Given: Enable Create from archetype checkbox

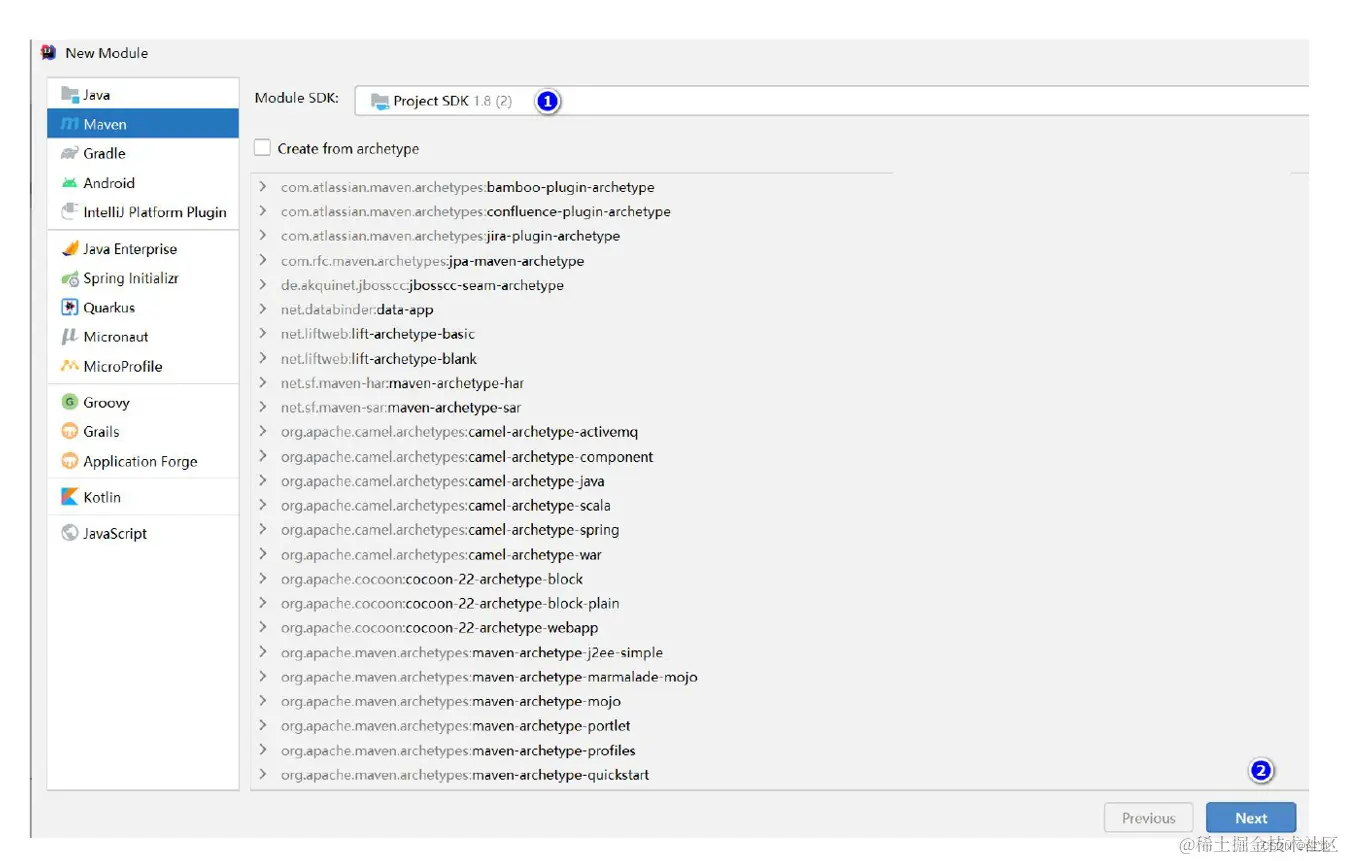Looking at the screenshot, I should [262, 148].
